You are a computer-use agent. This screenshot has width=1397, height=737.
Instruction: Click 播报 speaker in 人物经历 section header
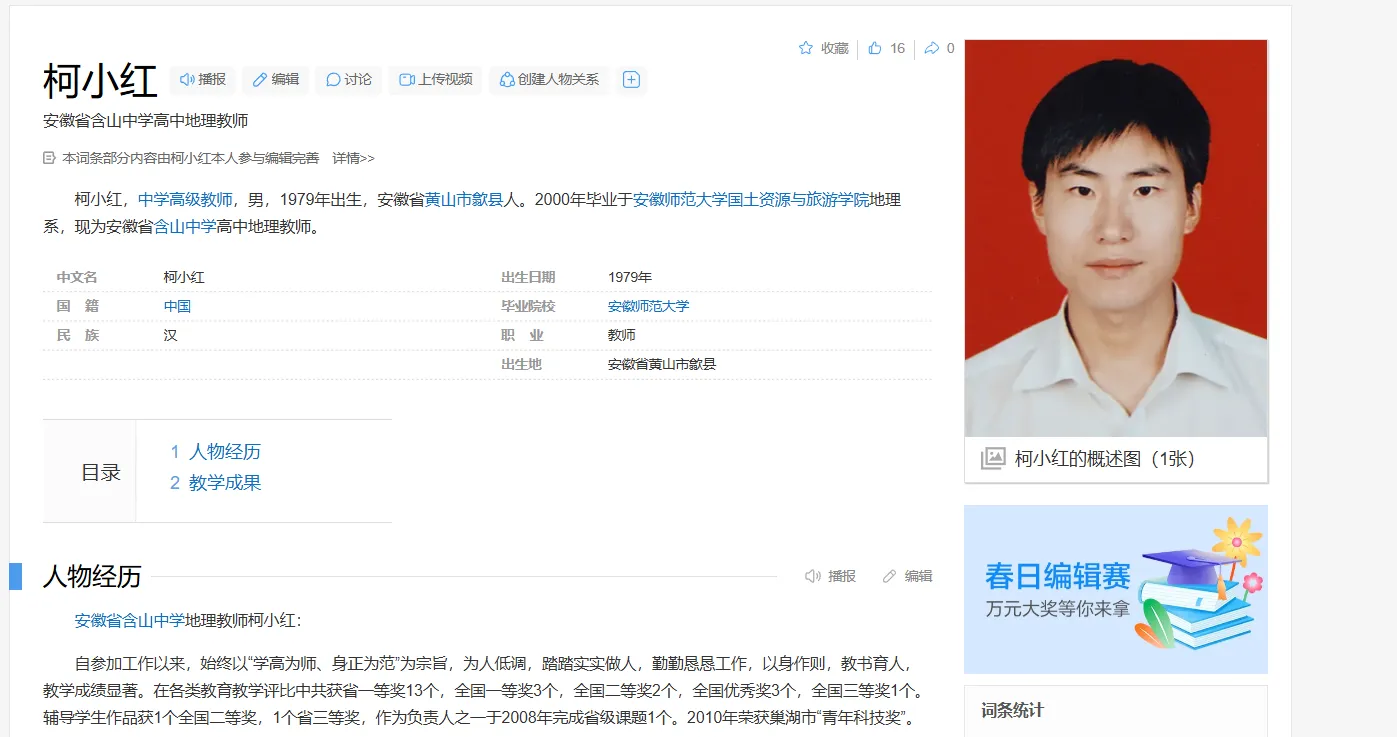831,576
